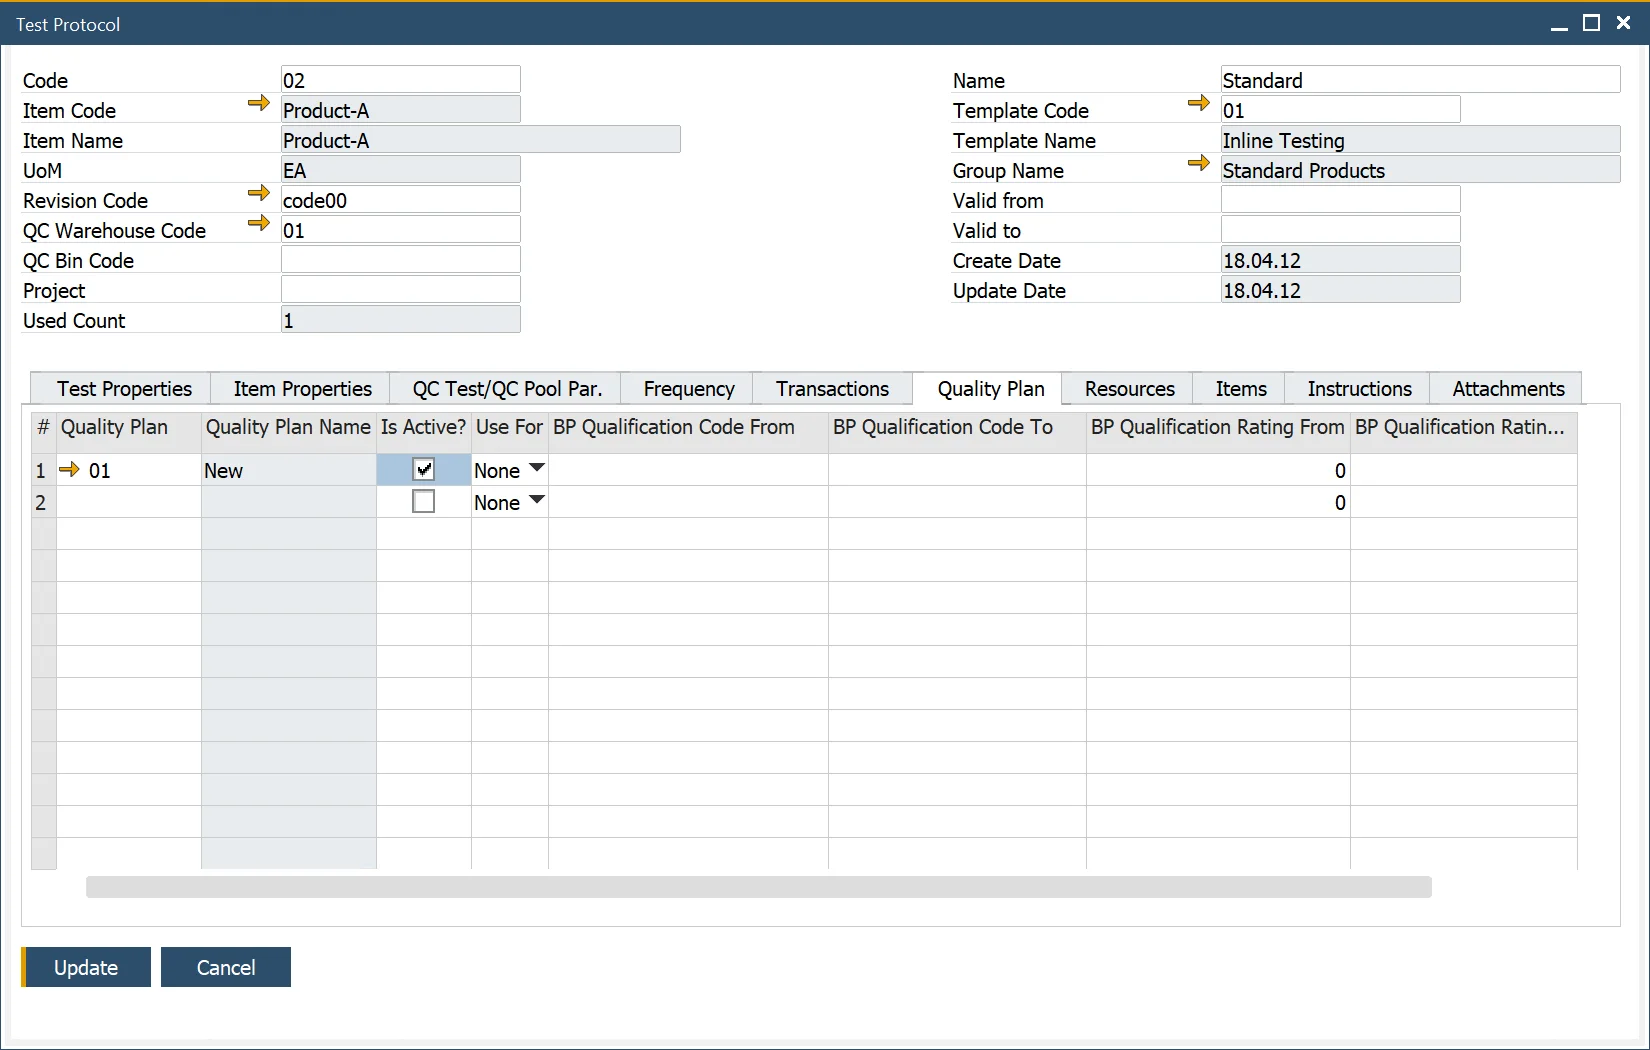The image size is (1650, 1050).
Task: Click the Item Code link arrow
Action: click(259, 103)
